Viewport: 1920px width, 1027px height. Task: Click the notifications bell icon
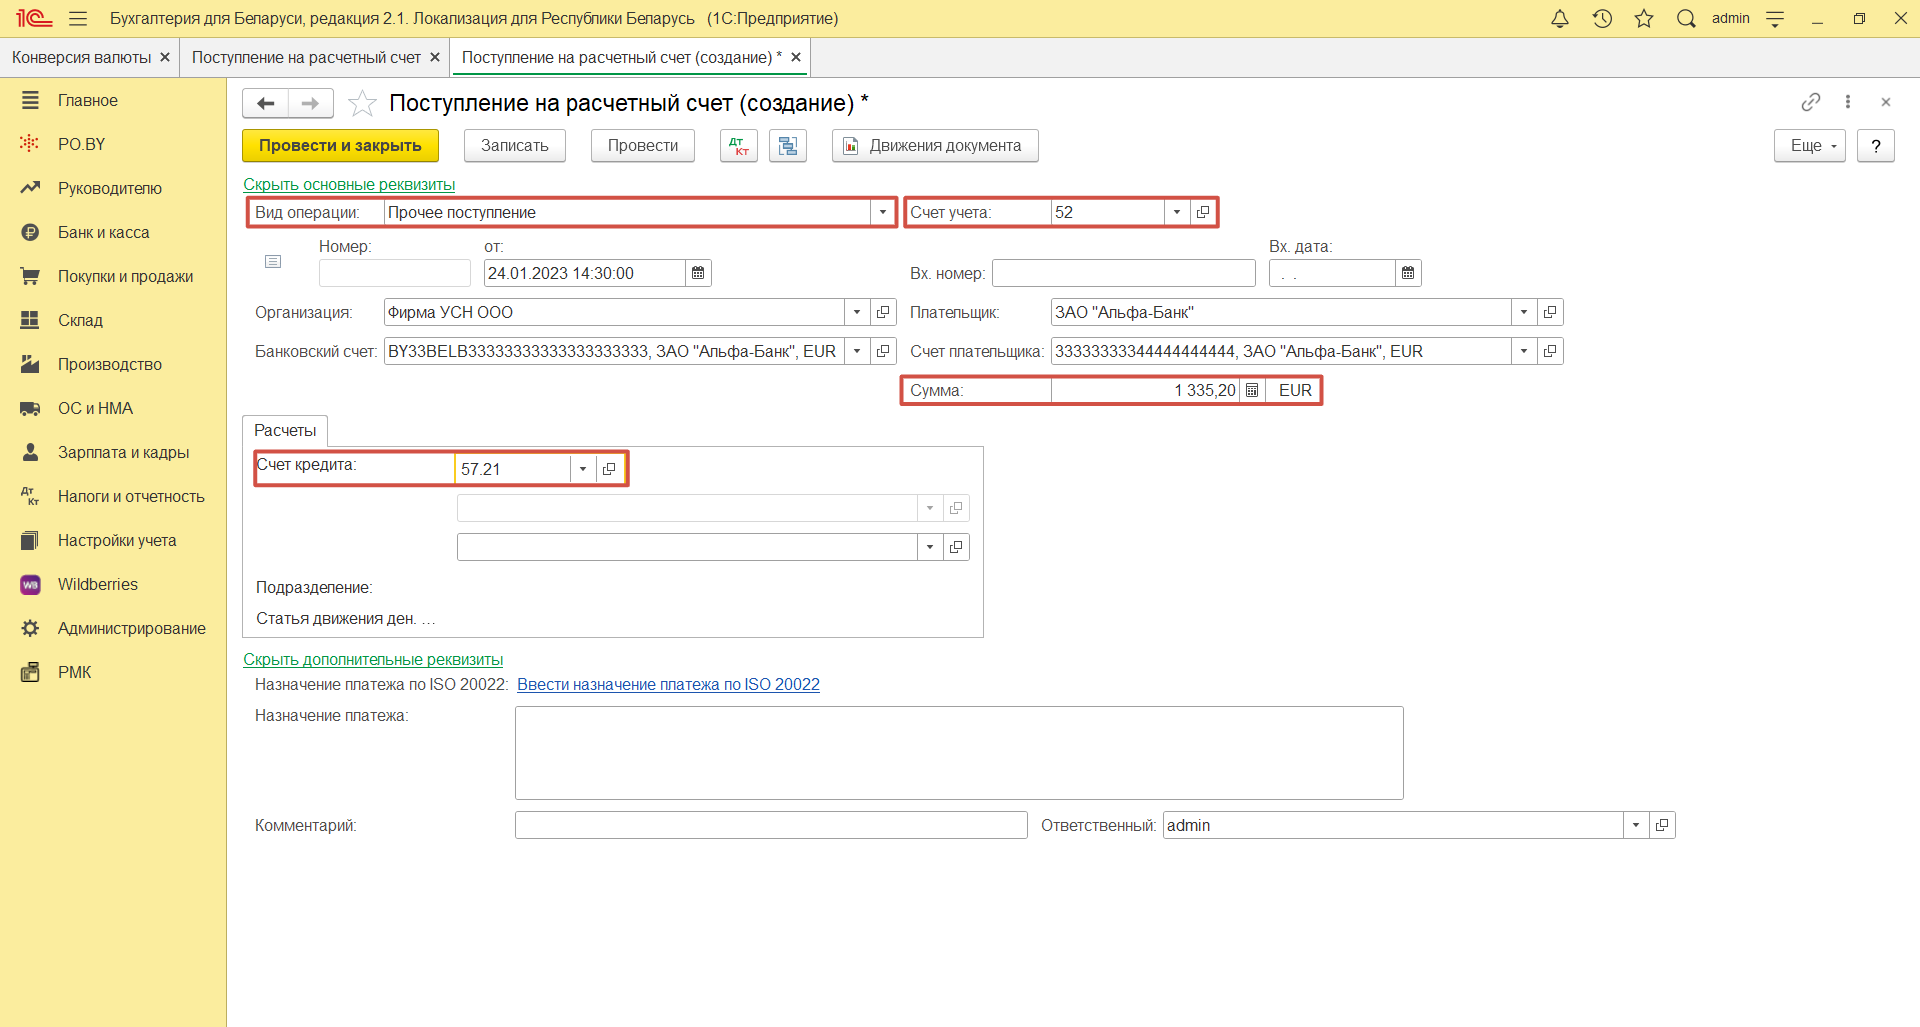click(x=1559, y=19)
